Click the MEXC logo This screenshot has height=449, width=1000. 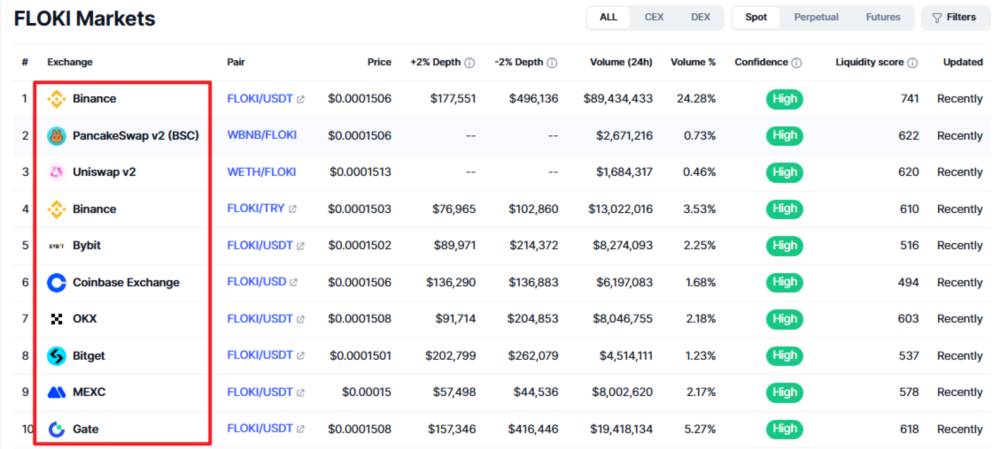click(57, 392)
